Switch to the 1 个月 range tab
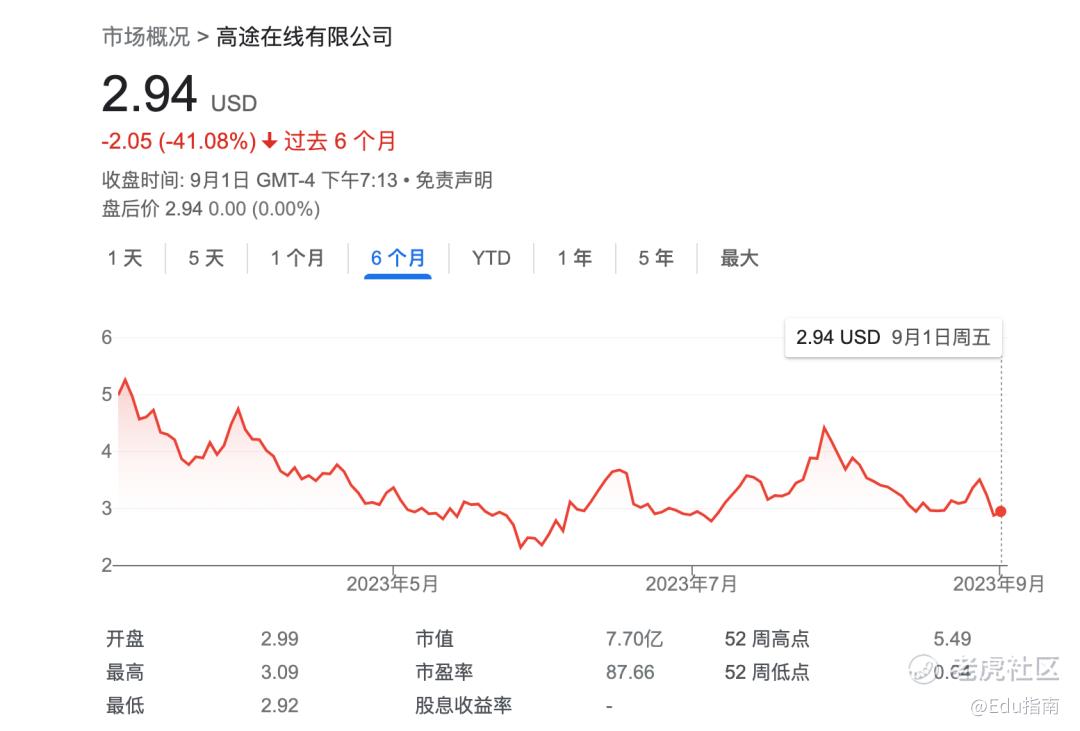Viewport: 1080px width, 731px height. coord(297,258)
